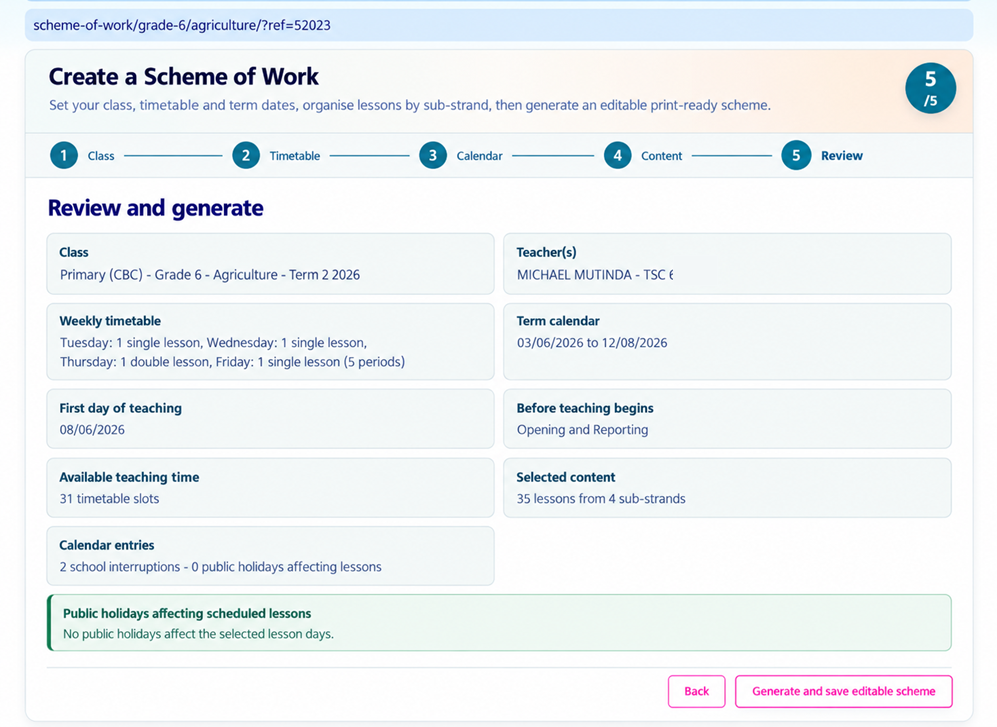The image size is (997, 727).
Task: Click 'Opening and Reporting' value
Action: click(582, 430)
